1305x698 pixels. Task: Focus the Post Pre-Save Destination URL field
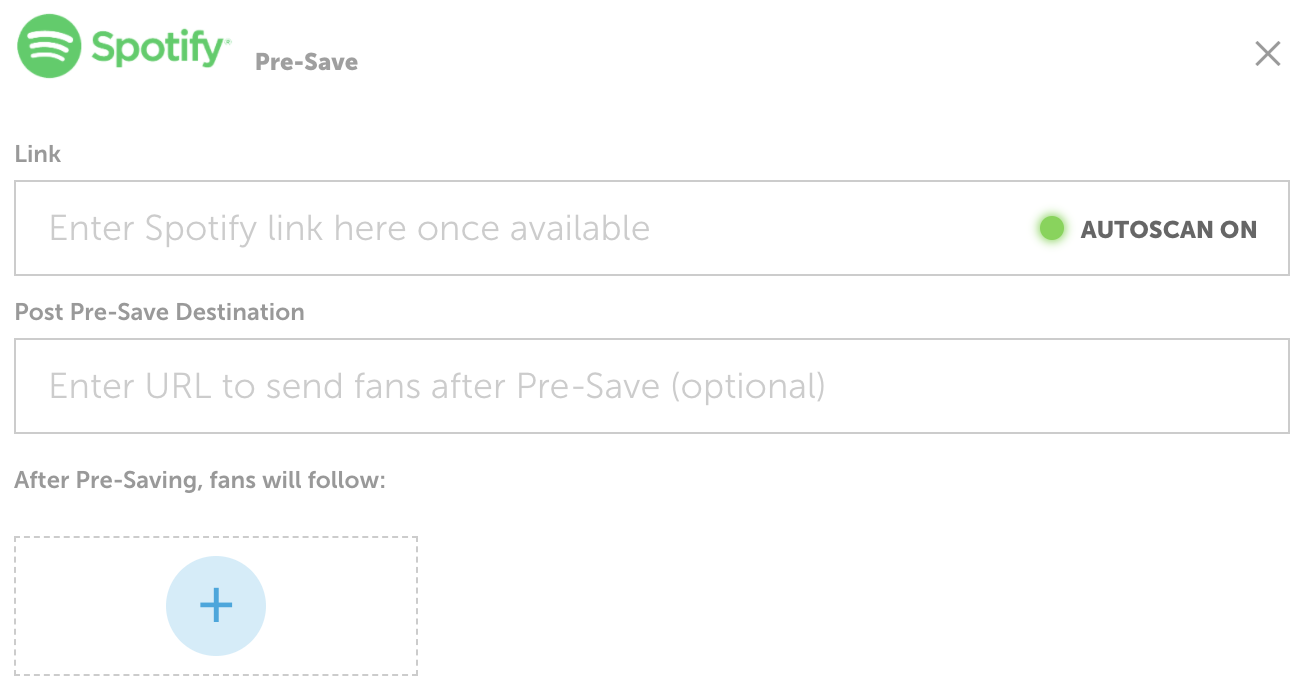click(x=652, y=386)
